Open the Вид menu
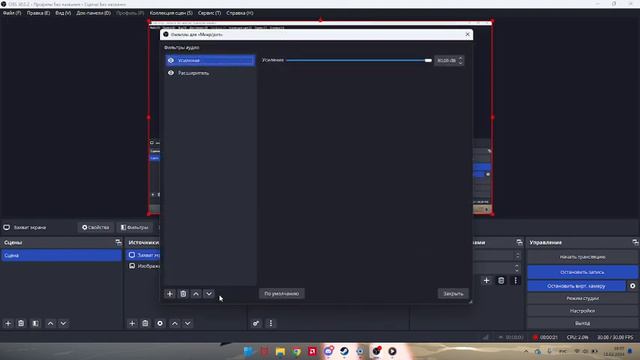Viewport: 640px width, 360px height. click(x=63, y=13)
